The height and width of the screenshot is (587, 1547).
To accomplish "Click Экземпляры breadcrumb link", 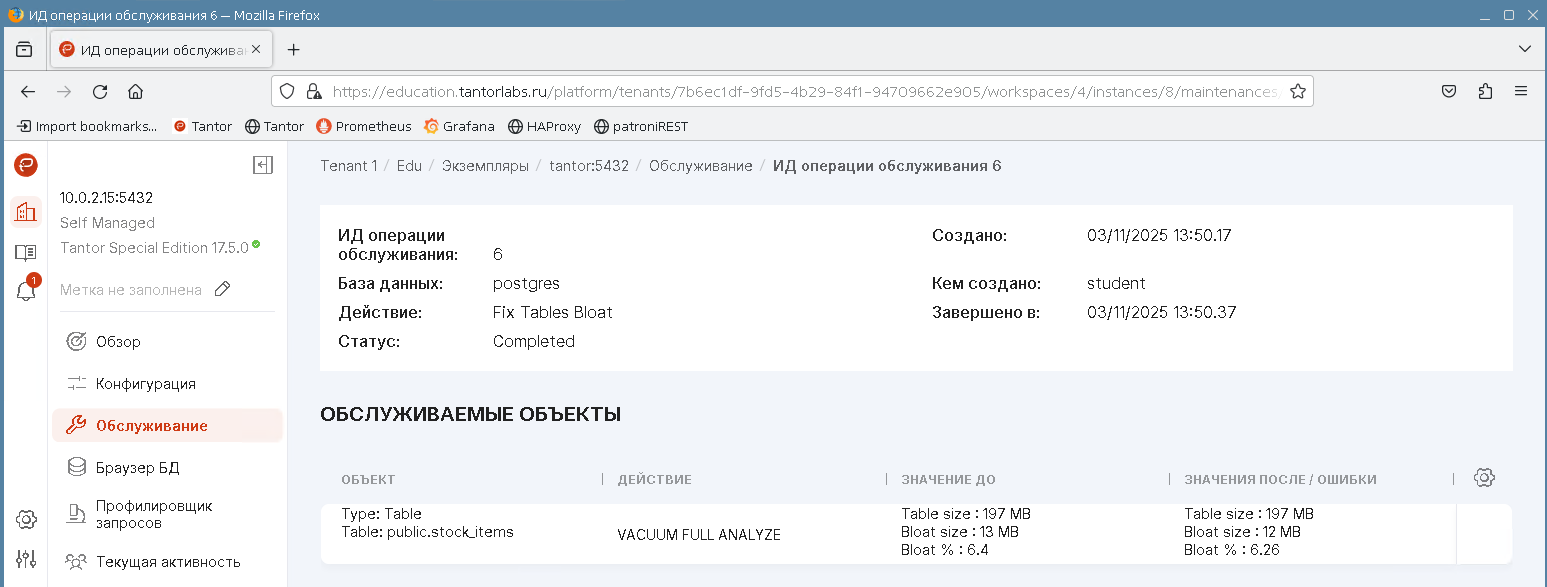I will point(485,166).
